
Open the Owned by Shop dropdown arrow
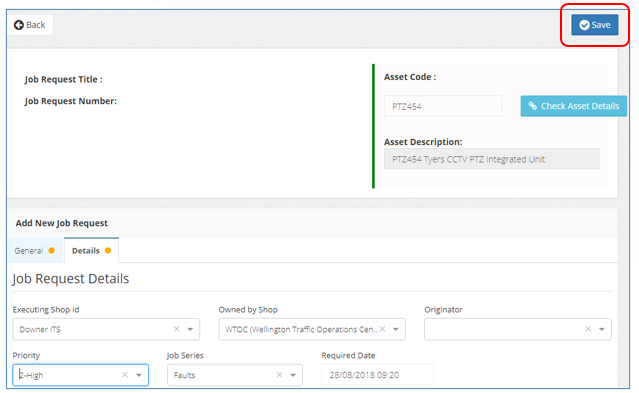pyautogui.click(x=395, y=329)
